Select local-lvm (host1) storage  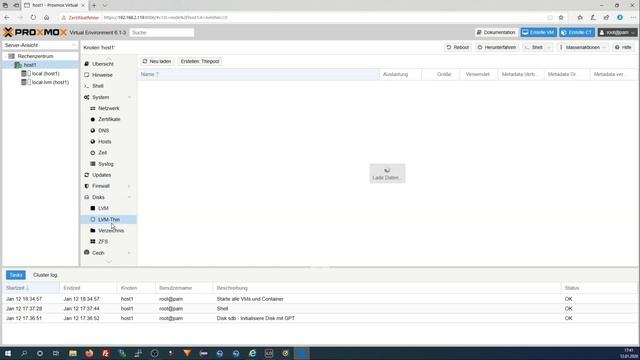coord(50,82)
